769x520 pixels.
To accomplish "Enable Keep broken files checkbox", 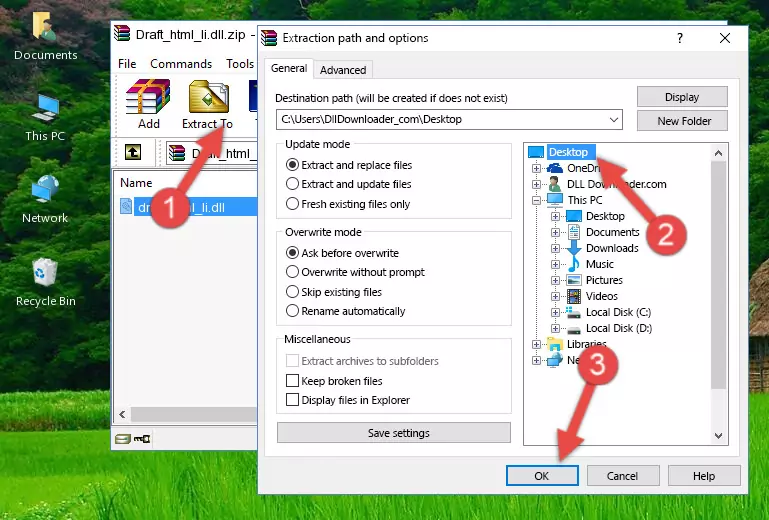I will pos(292,381).
